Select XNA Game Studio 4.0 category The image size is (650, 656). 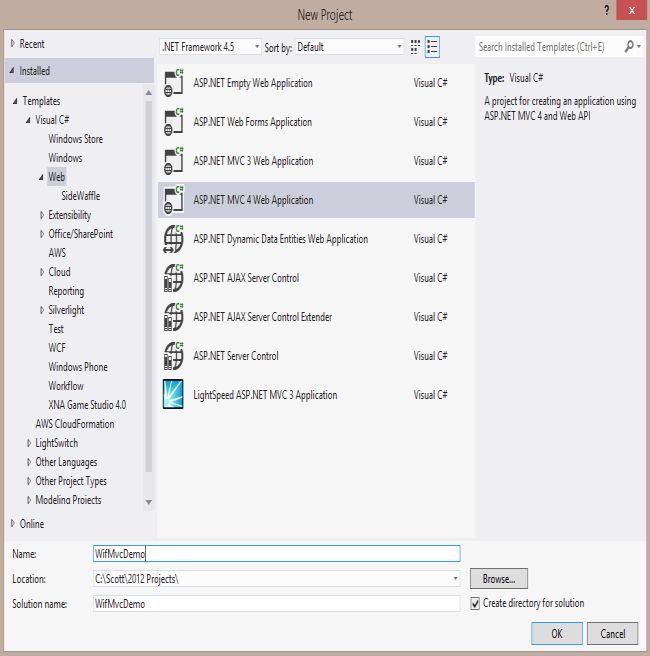point(87,405)
